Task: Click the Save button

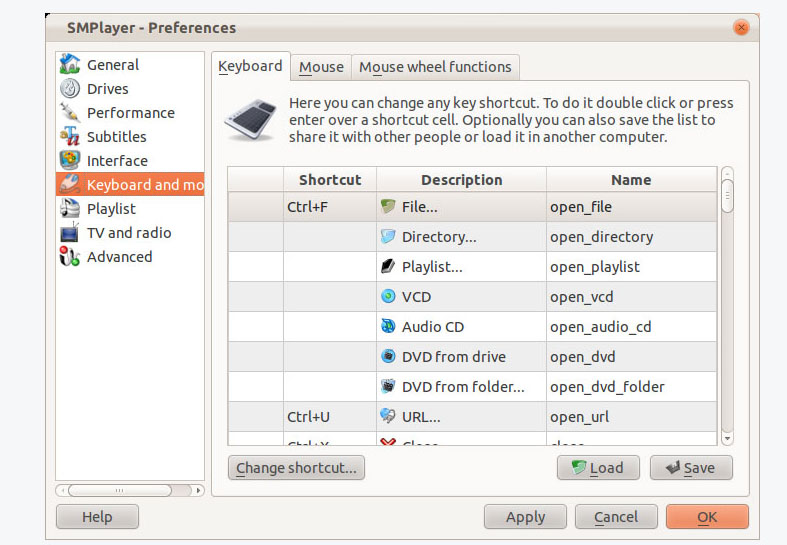Action: tap(691, 468)
